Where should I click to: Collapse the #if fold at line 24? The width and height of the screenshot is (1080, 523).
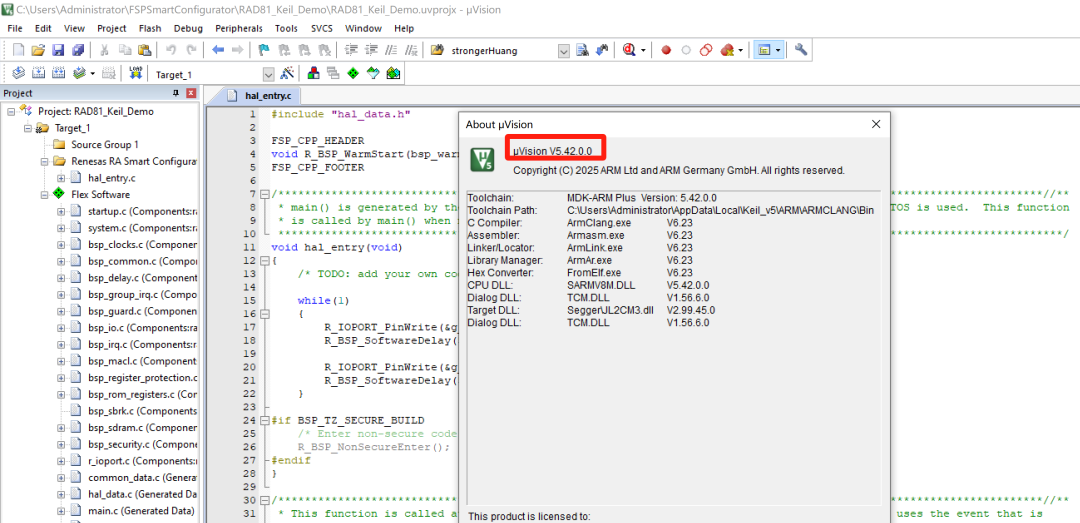pyautogui.click(x=264, y=420)
